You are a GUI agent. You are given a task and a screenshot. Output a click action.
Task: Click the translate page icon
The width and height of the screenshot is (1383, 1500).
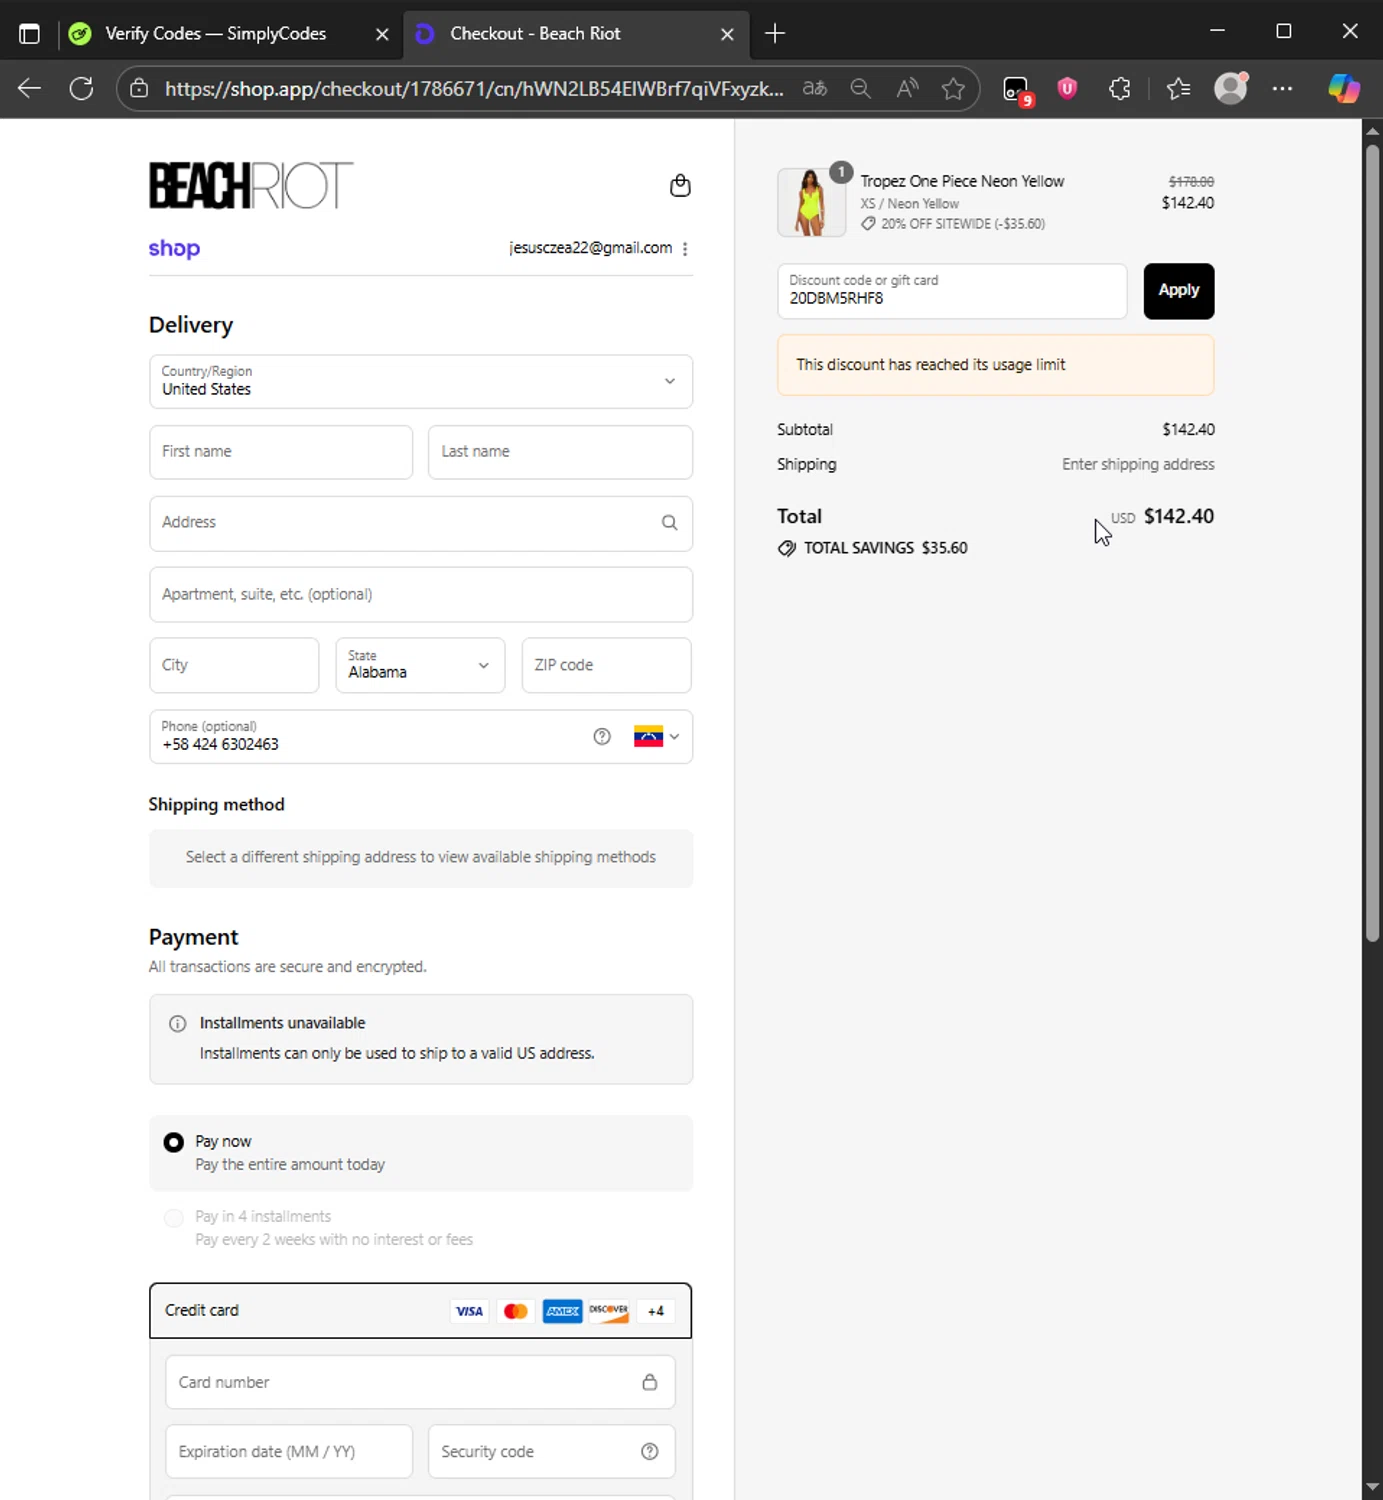(x=815, y=89)
